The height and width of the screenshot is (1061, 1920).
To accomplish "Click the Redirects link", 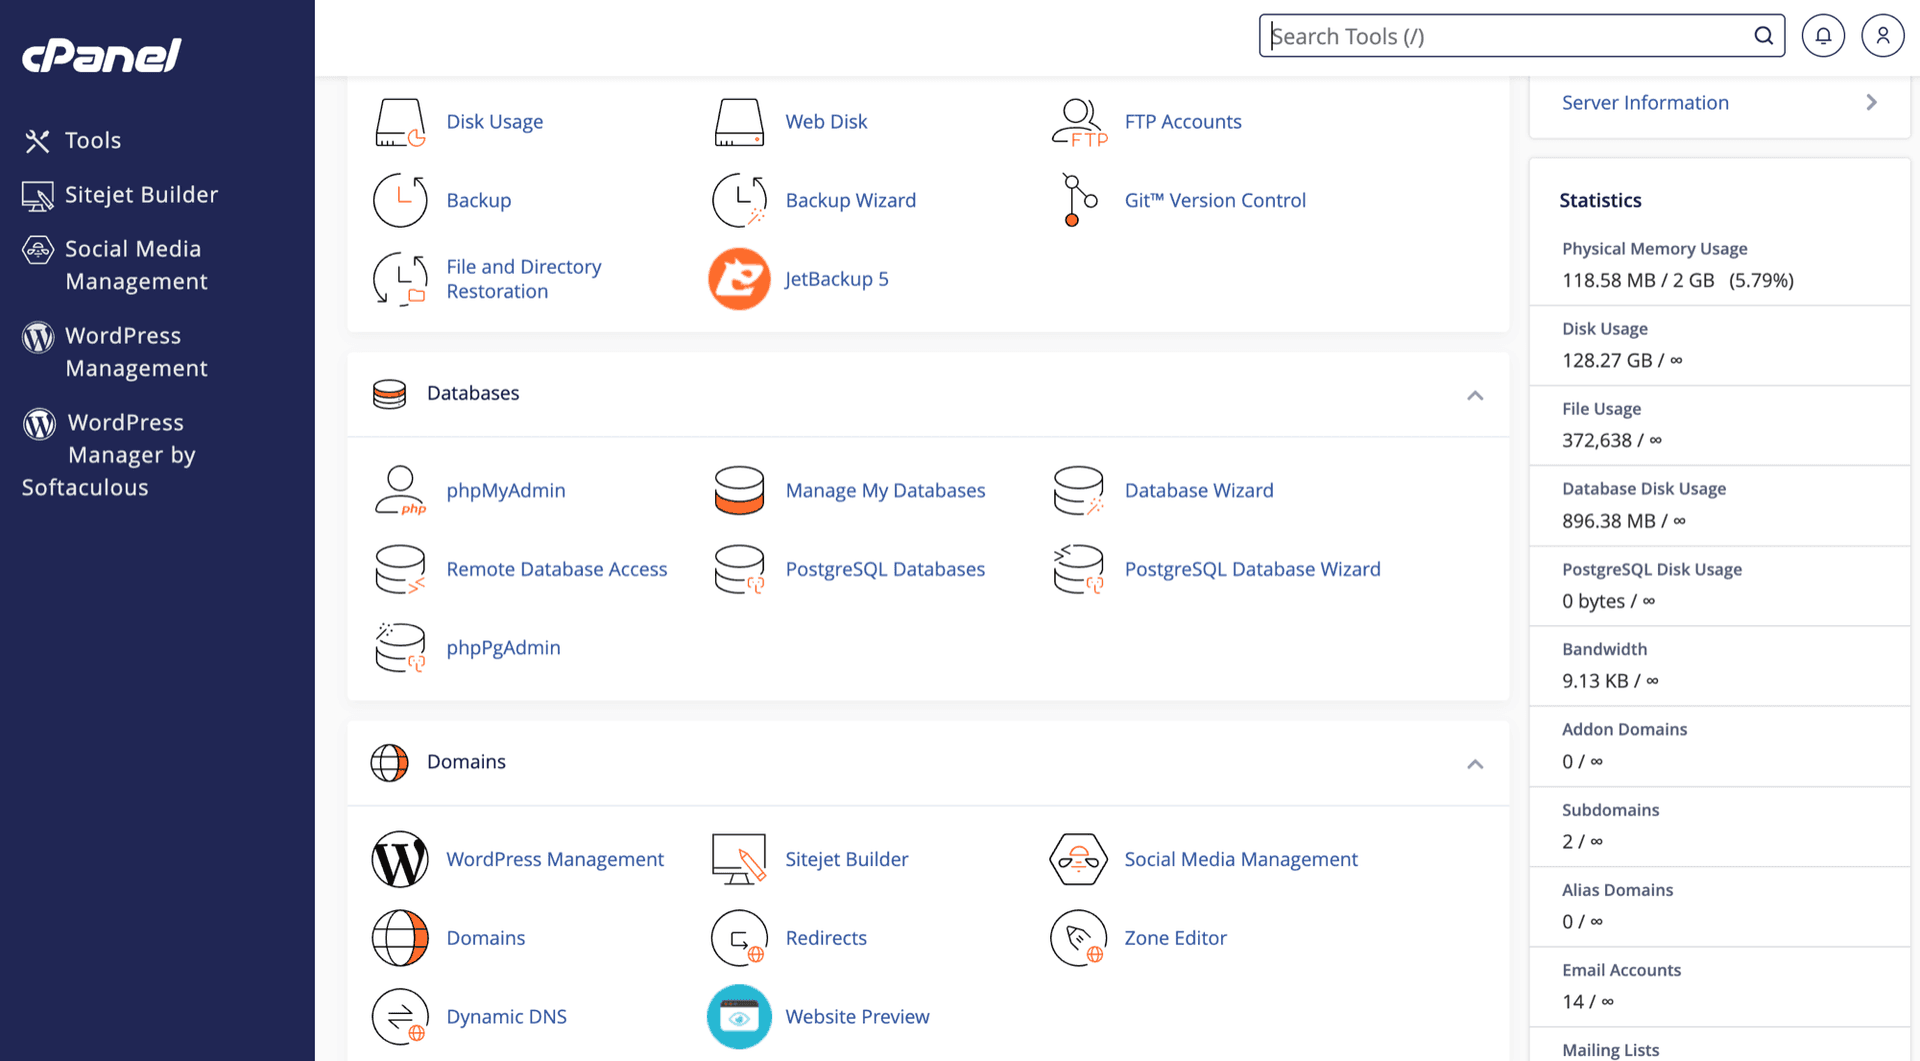I will tap(825, 938).
